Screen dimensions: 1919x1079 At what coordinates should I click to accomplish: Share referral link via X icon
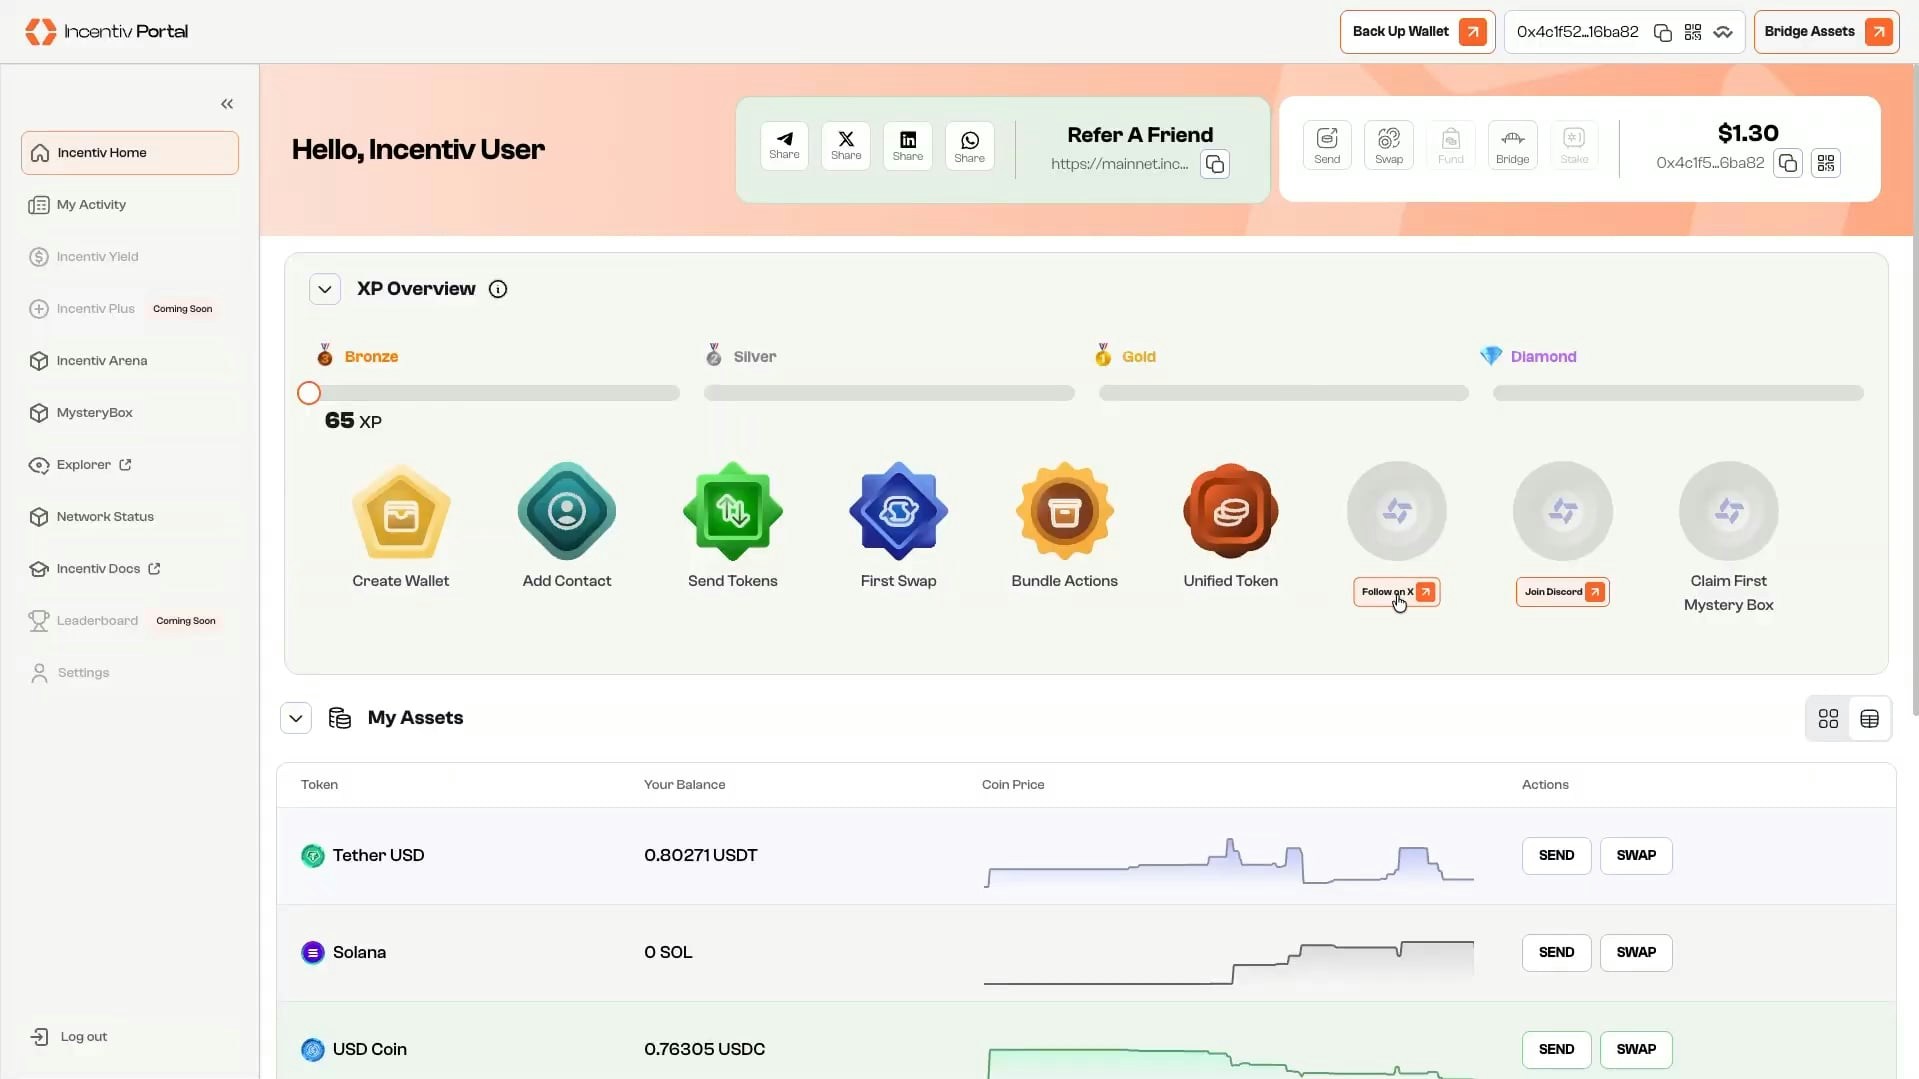point(845,146)
